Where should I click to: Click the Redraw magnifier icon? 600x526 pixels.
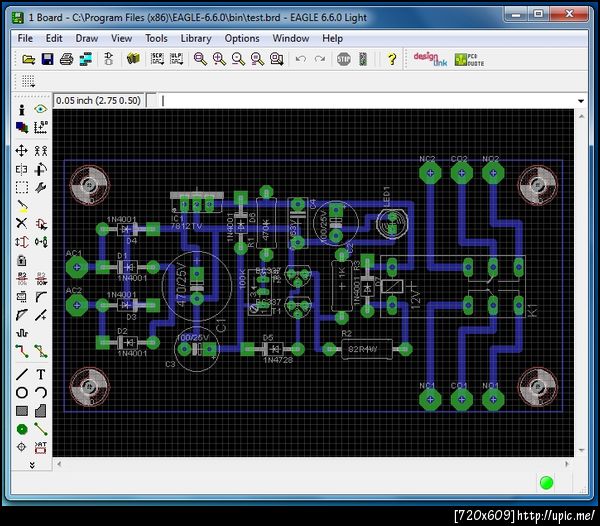pyautogui.click(x=258, y=59)
